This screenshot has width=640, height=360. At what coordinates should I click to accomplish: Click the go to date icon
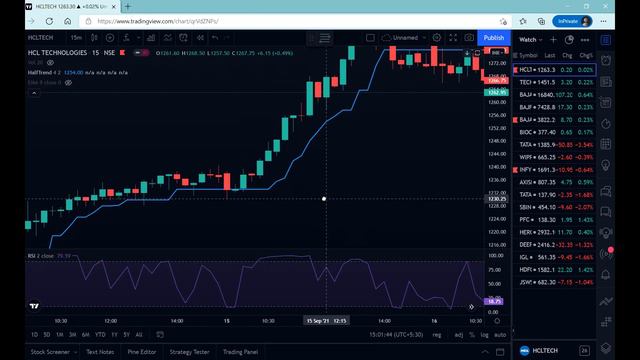pyautogui.click(x=160, y=335)
